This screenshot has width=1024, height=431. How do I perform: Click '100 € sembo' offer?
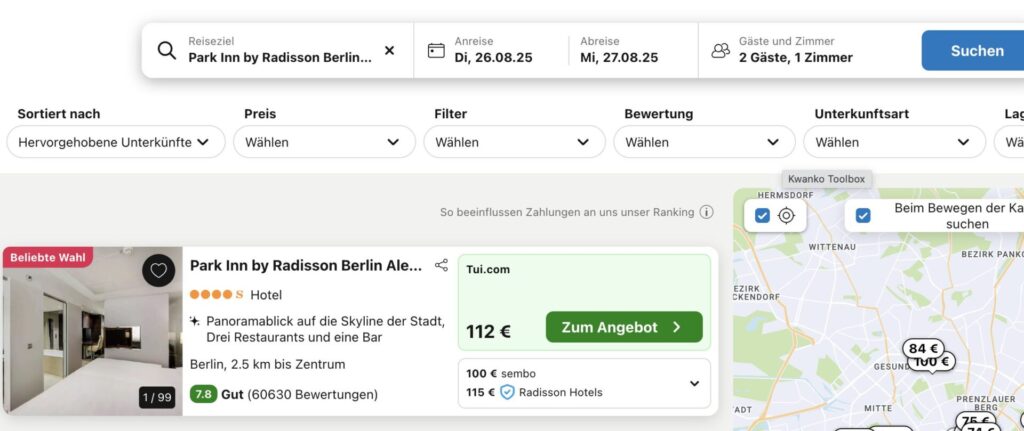click(501, 374)
